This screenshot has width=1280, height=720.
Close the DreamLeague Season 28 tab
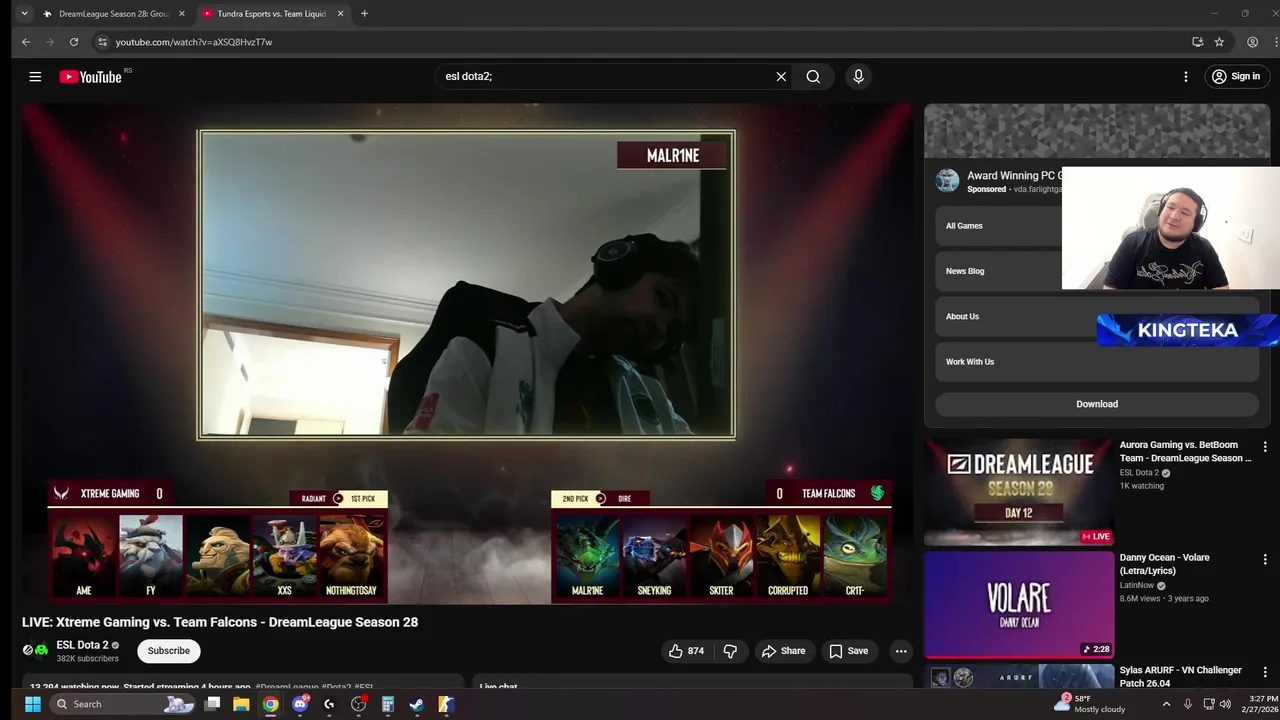(x=182, y=14)
